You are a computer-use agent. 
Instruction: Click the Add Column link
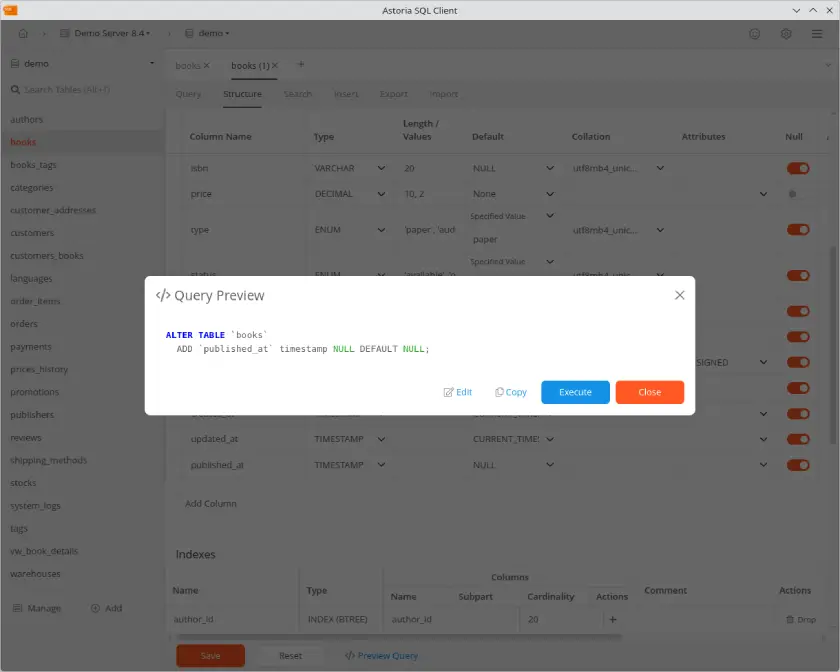(211, 504)
